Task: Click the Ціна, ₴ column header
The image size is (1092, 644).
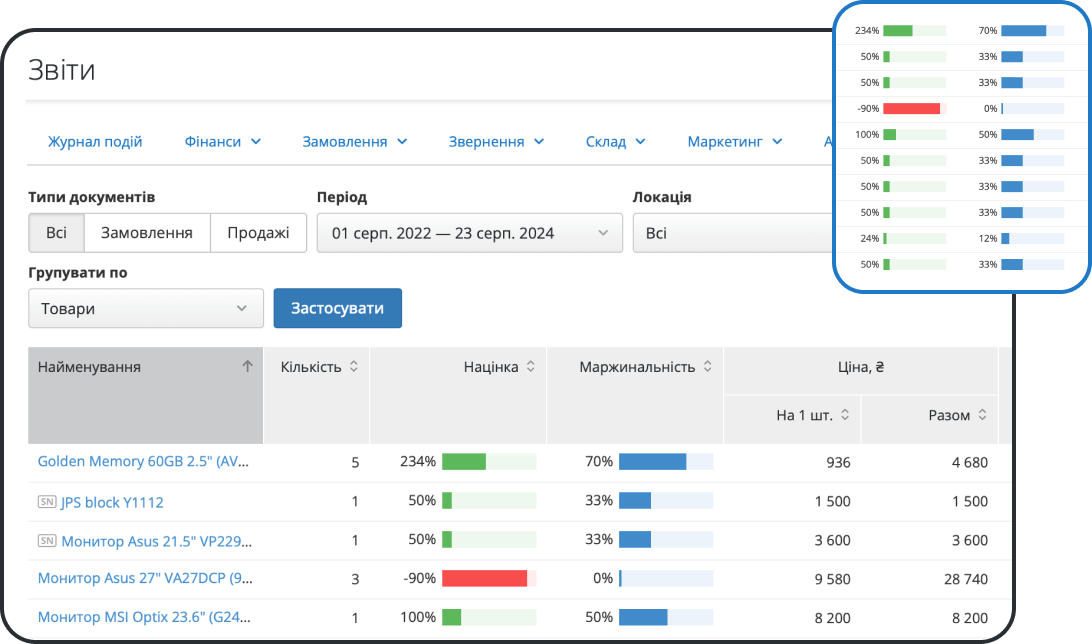Action: tap(859, 367)
